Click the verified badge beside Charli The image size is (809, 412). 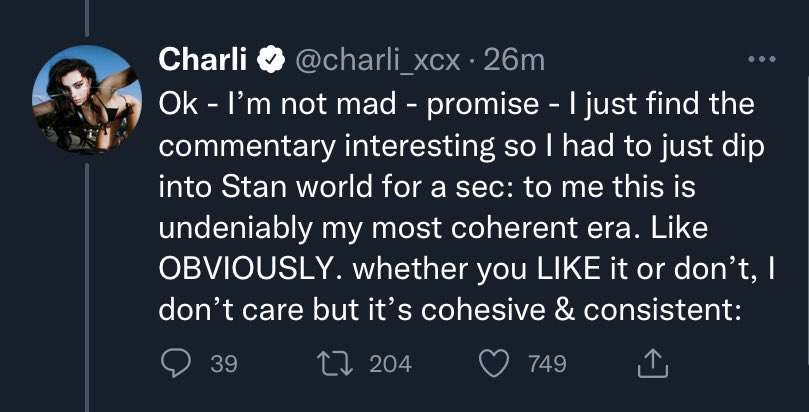tap(268, 61)
